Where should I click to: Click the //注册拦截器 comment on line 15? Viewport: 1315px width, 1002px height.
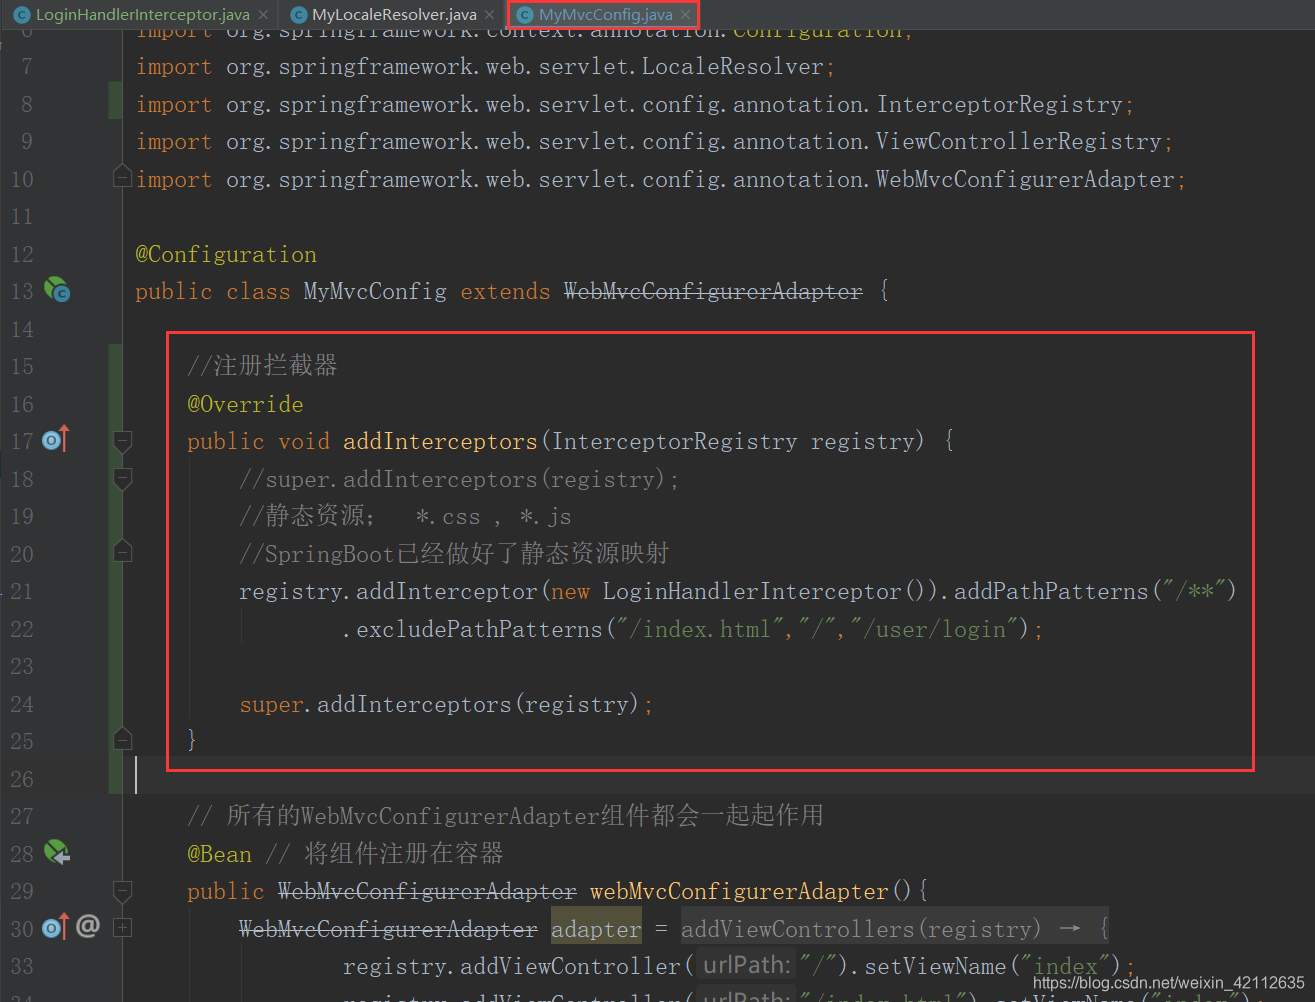(x=262, y=366)
